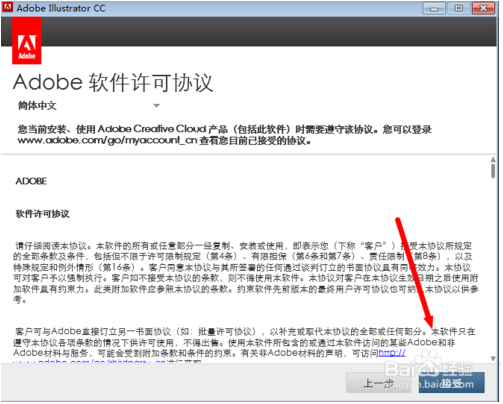Click the 接受 (Accept) button
The width and height of the screenshot is (503, 404).
click(x=451, y=383)
